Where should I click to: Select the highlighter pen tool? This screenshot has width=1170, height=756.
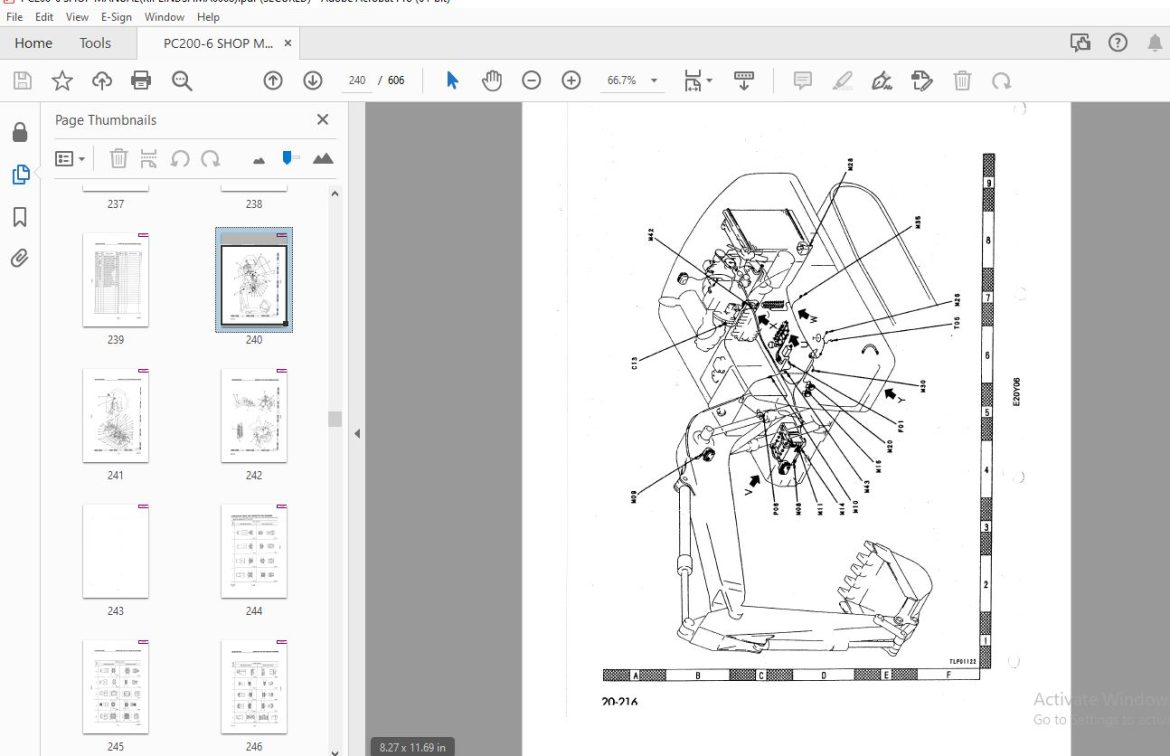pyautogui.click(x=842, y=81)
